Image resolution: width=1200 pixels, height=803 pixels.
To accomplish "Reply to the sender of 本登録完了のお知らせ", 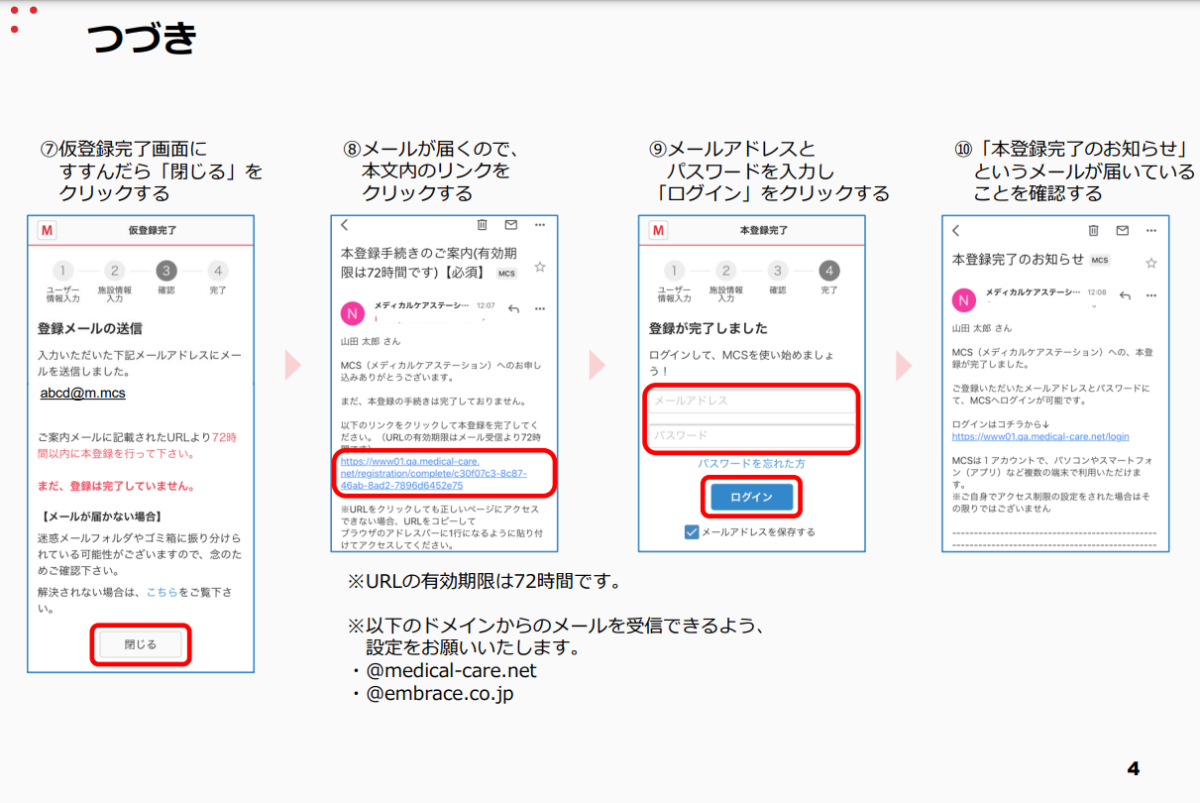I will (x=1126, y=296).
